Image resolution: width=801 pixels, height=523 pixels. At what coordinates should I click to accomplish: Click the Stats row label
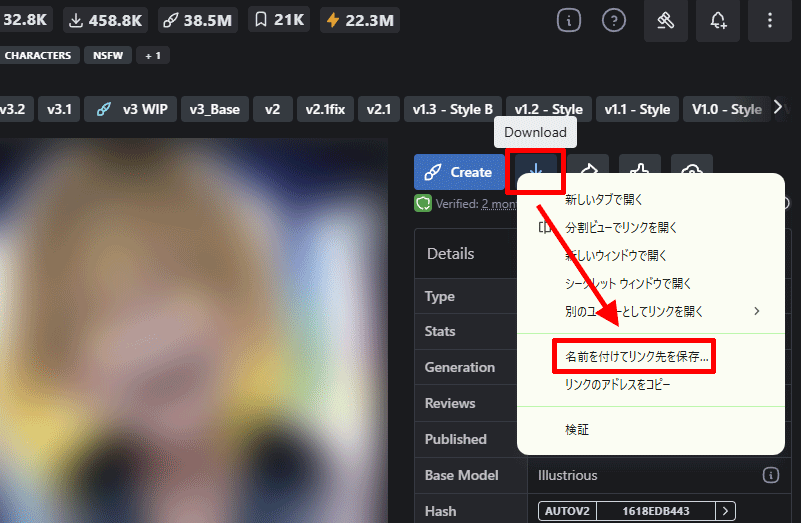pyautogui.click(x=440, y=331)
